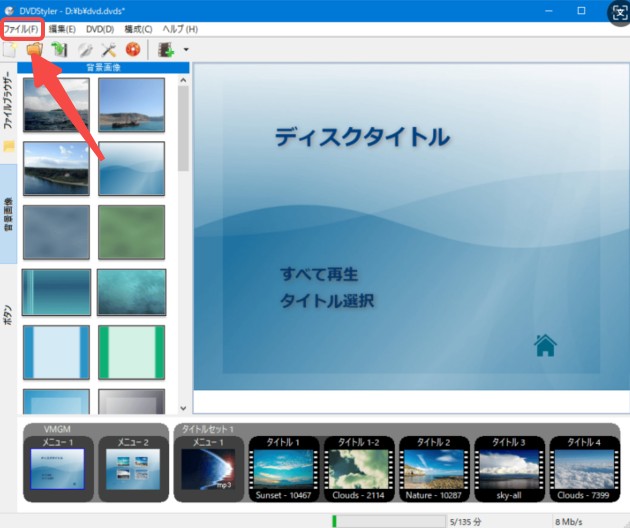
Task: Select the ship on sea background thumbnail
Action: click(131, 105)
